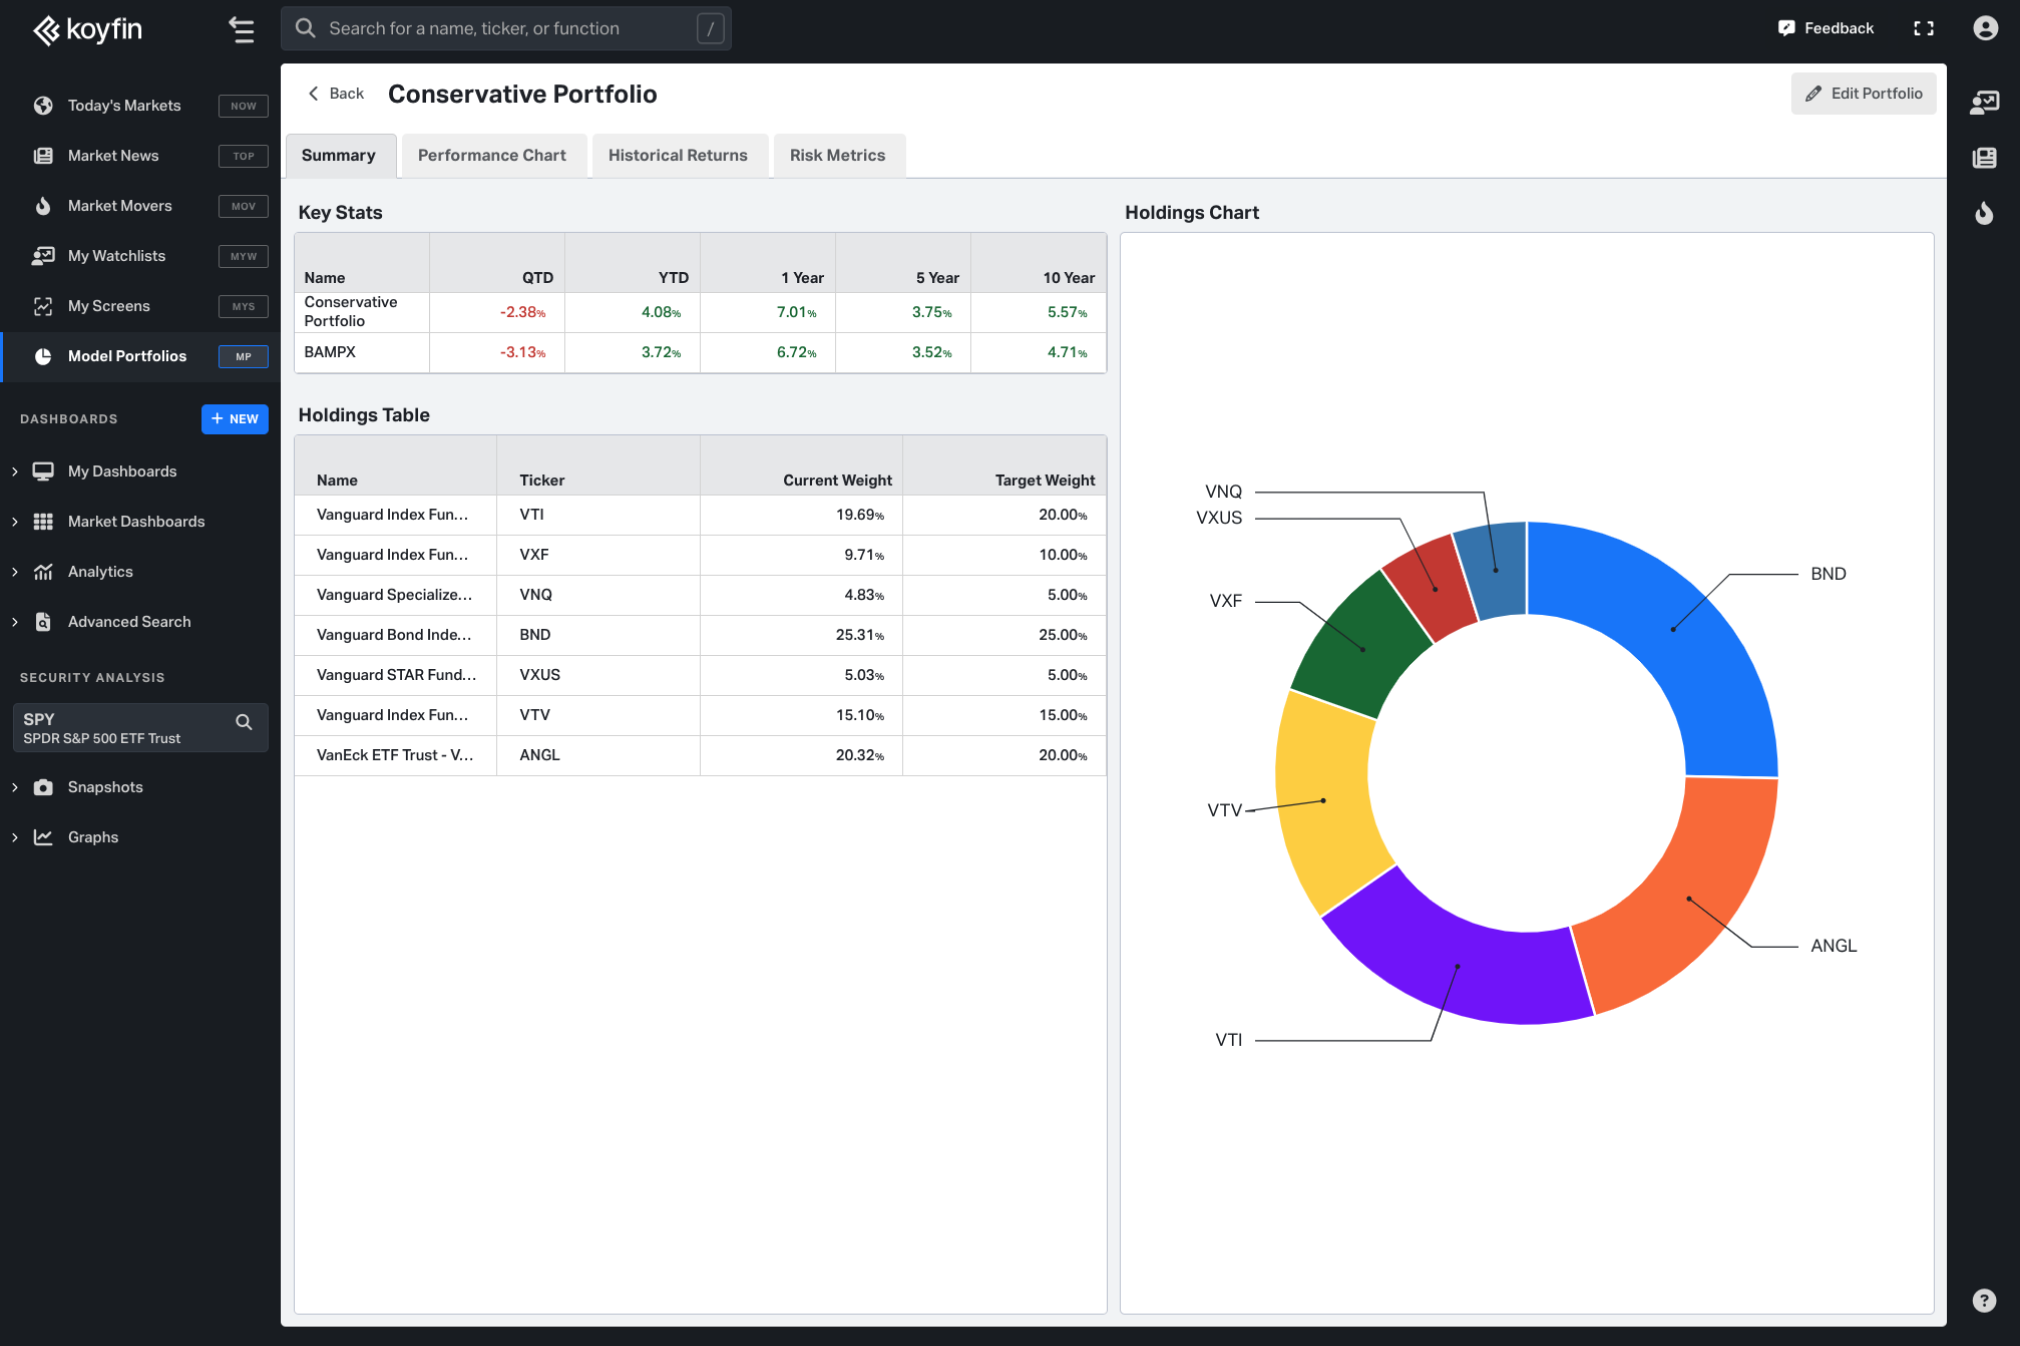Open Today's Markets menu item

(x=140, y=105)
